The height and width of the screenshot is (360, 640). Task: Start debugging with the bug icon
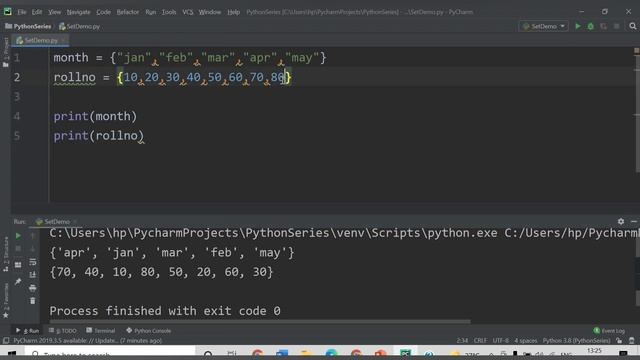591,26
